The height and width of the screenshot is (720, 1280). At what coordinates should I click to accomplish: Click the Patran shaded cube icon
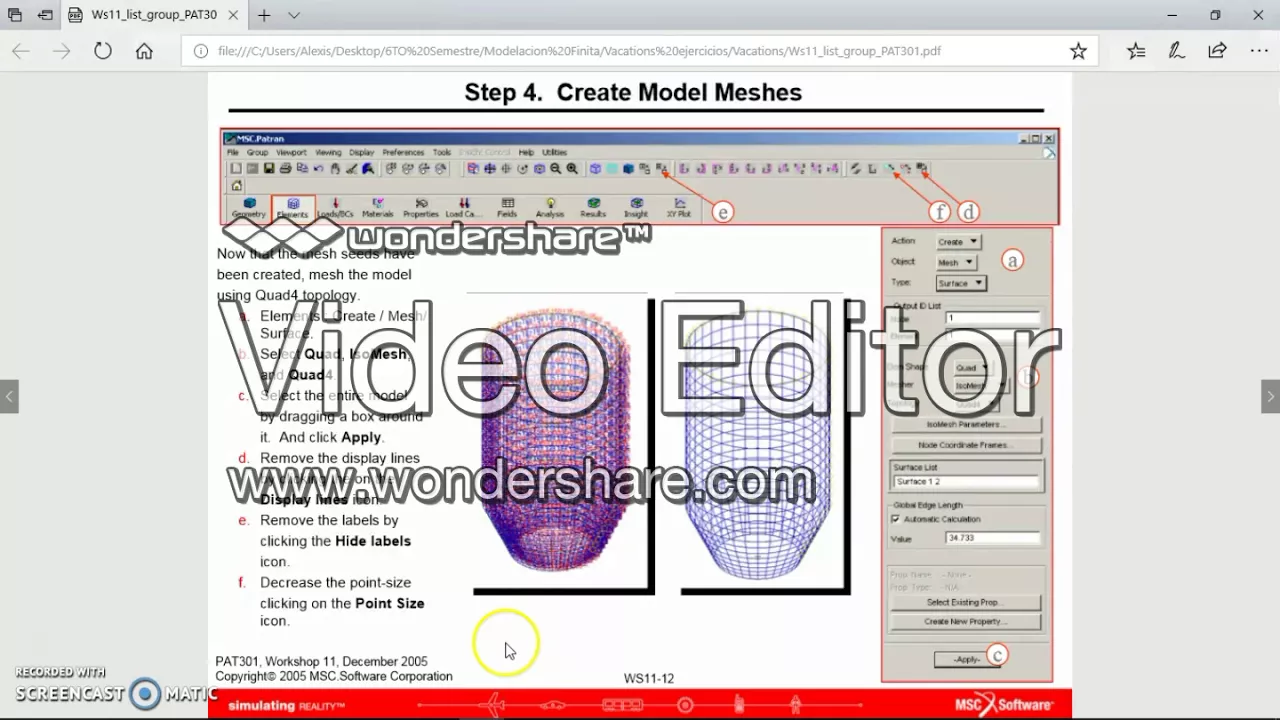(628, 169)
